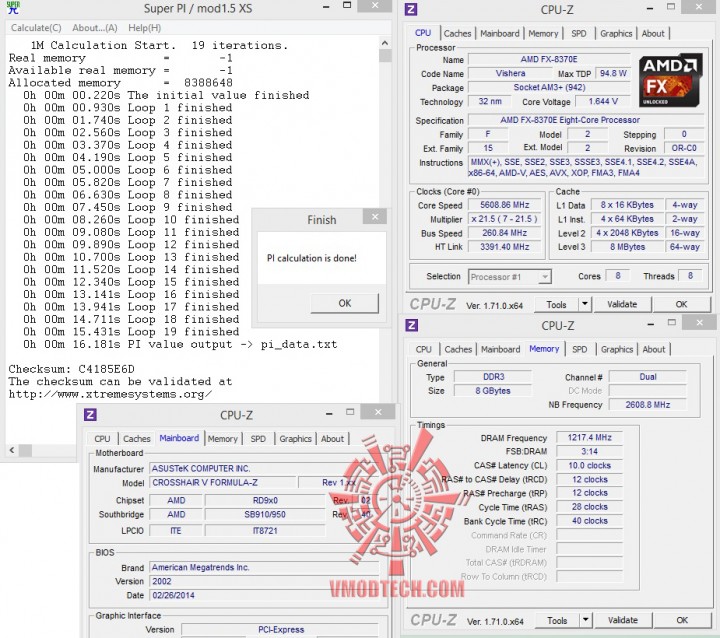Click Tools button in Memory CPU-Z window
This screenshot has width=720, height=638.
click(x=557, y=621)
